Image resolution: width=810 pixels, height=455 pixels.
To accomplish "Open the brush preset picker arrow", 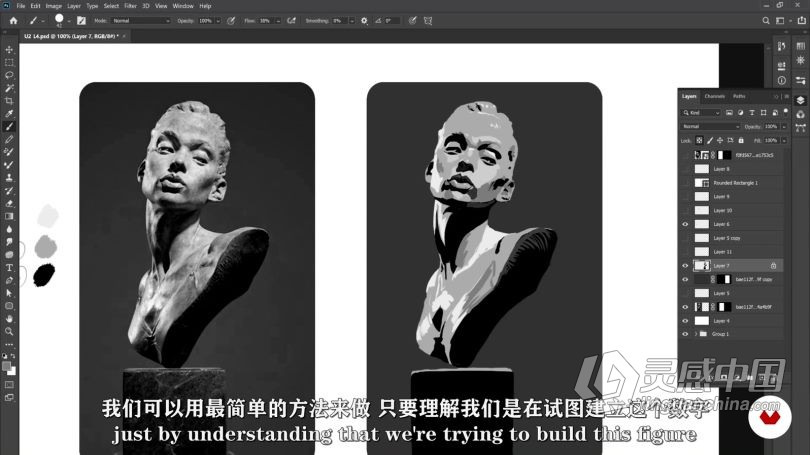I will coord(68,21).
